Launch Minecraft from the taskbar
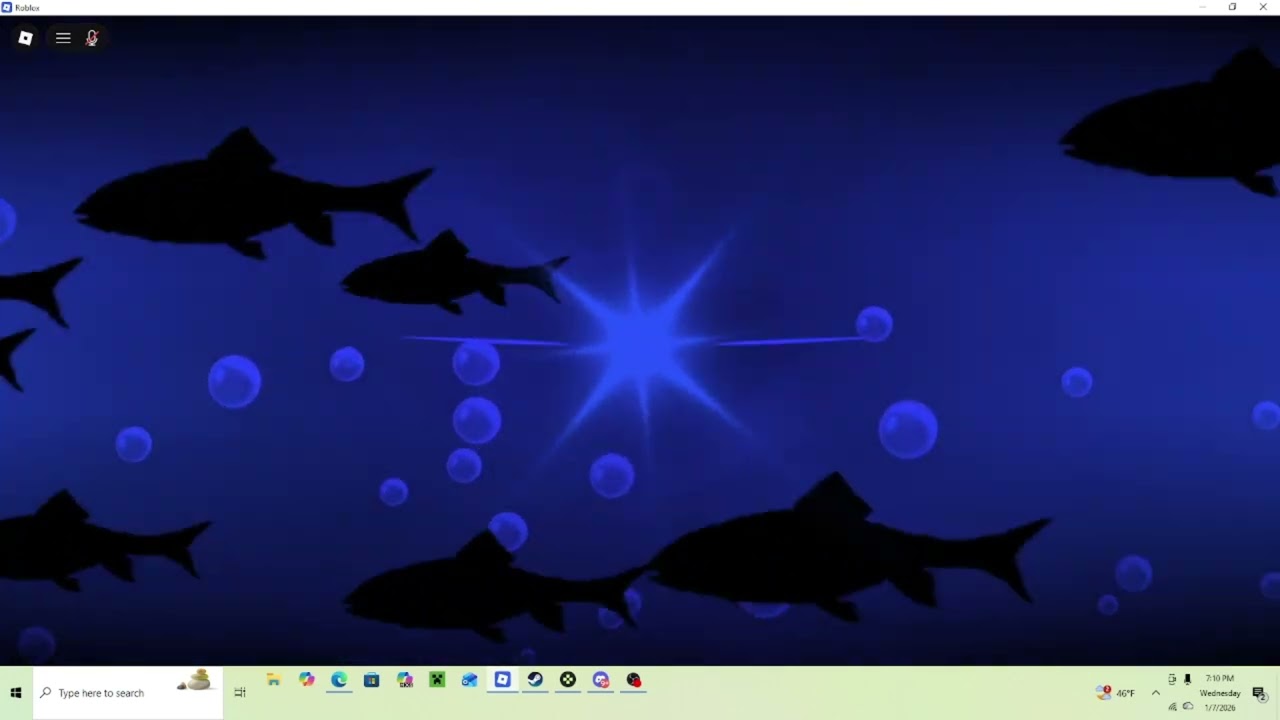Viewport: 1280px width, 720px height. point(437,680)
